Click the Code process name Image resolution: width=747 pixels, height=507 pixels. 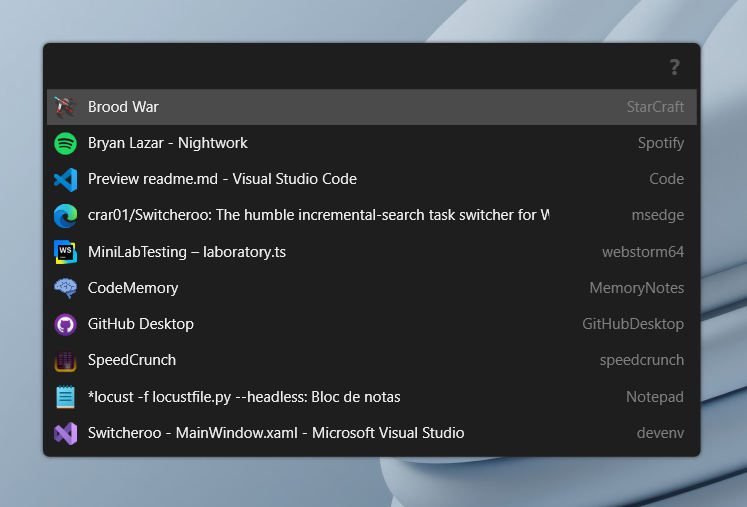[x=666, y=179]
